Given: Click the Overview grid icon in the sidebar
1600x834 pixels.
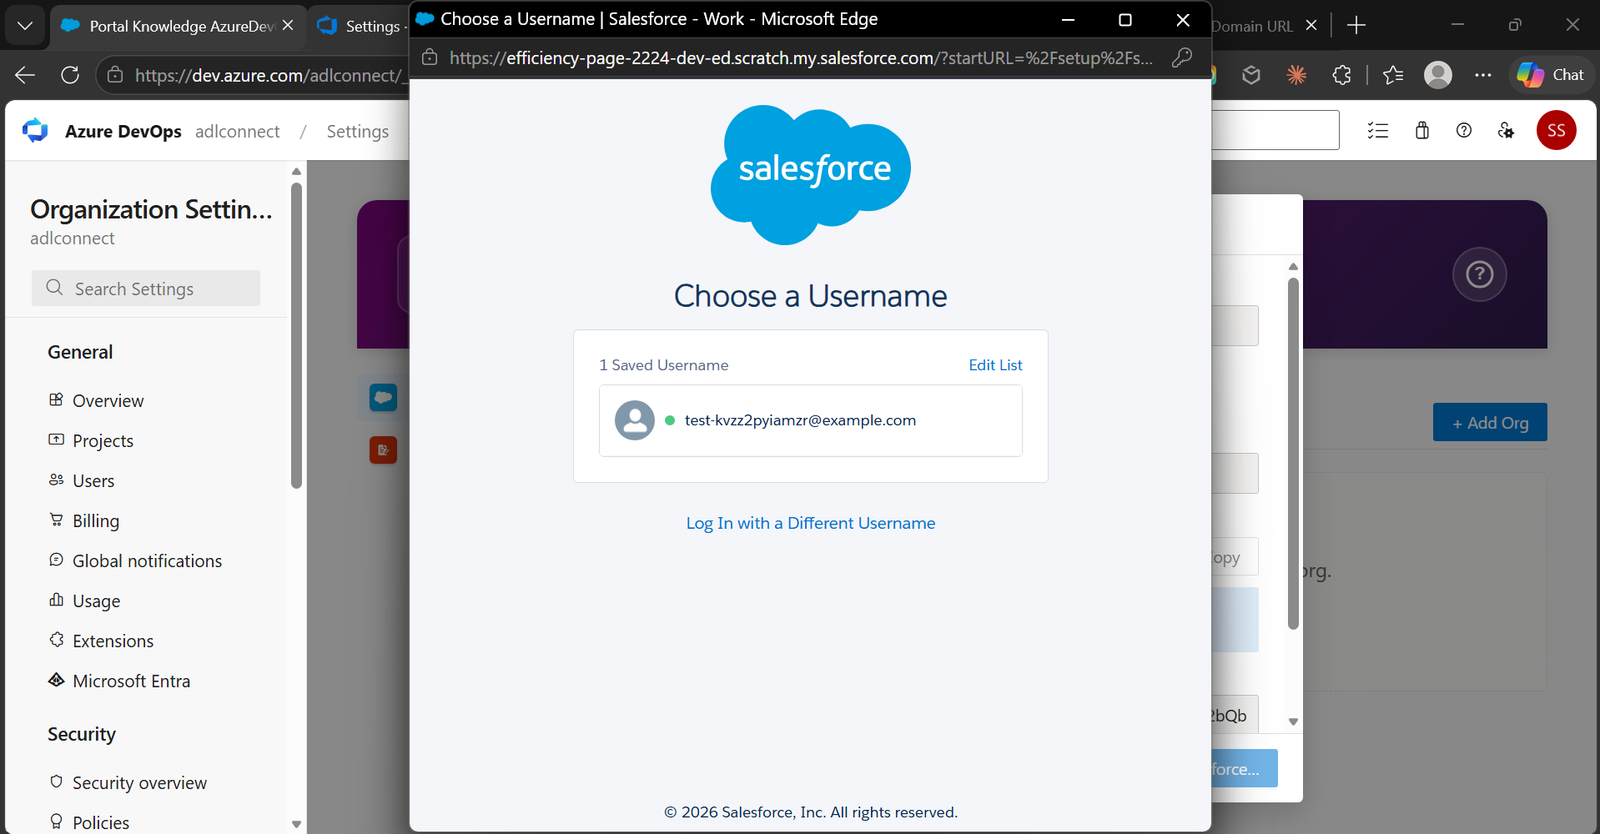Looking at the screenshot, I should [56, 399].
